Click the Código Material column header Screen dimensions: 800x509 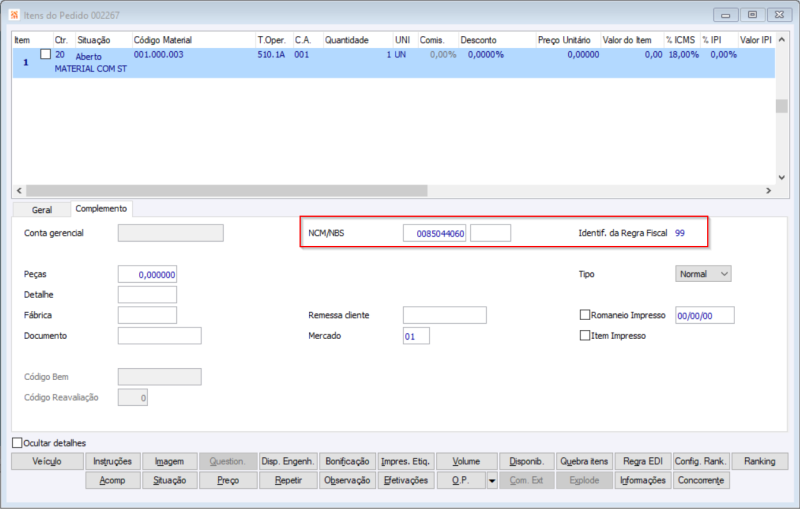[x=193, y=40]
